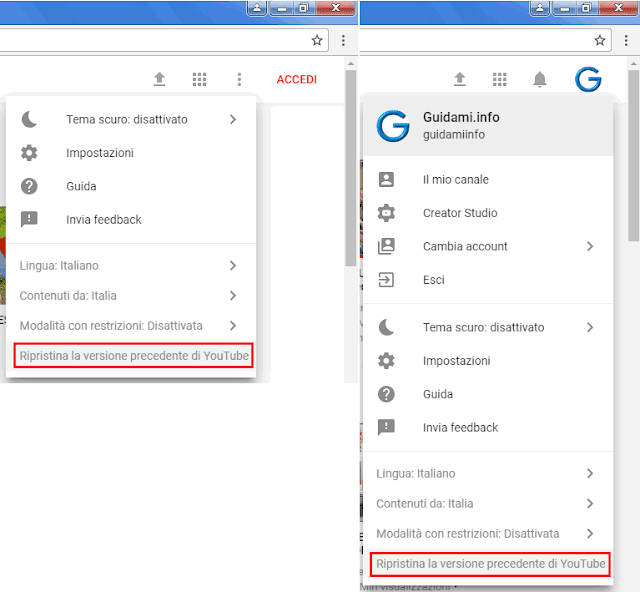
Task: Expand Modalità con restrizioni chevron, left menu
Action: click(233, 325)
